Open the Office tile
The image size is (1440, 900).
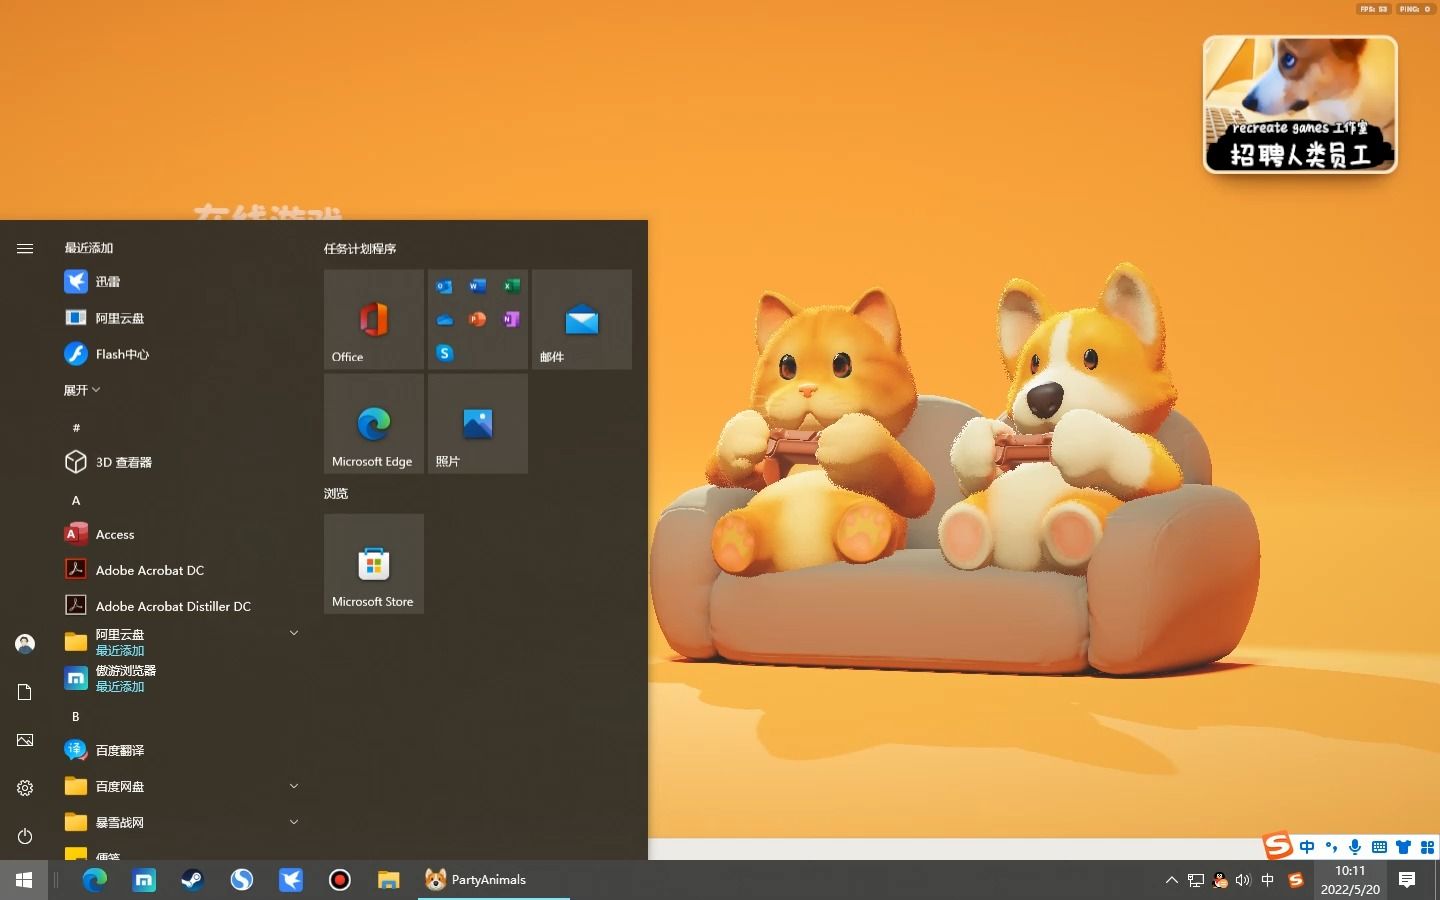pos(374,319)
